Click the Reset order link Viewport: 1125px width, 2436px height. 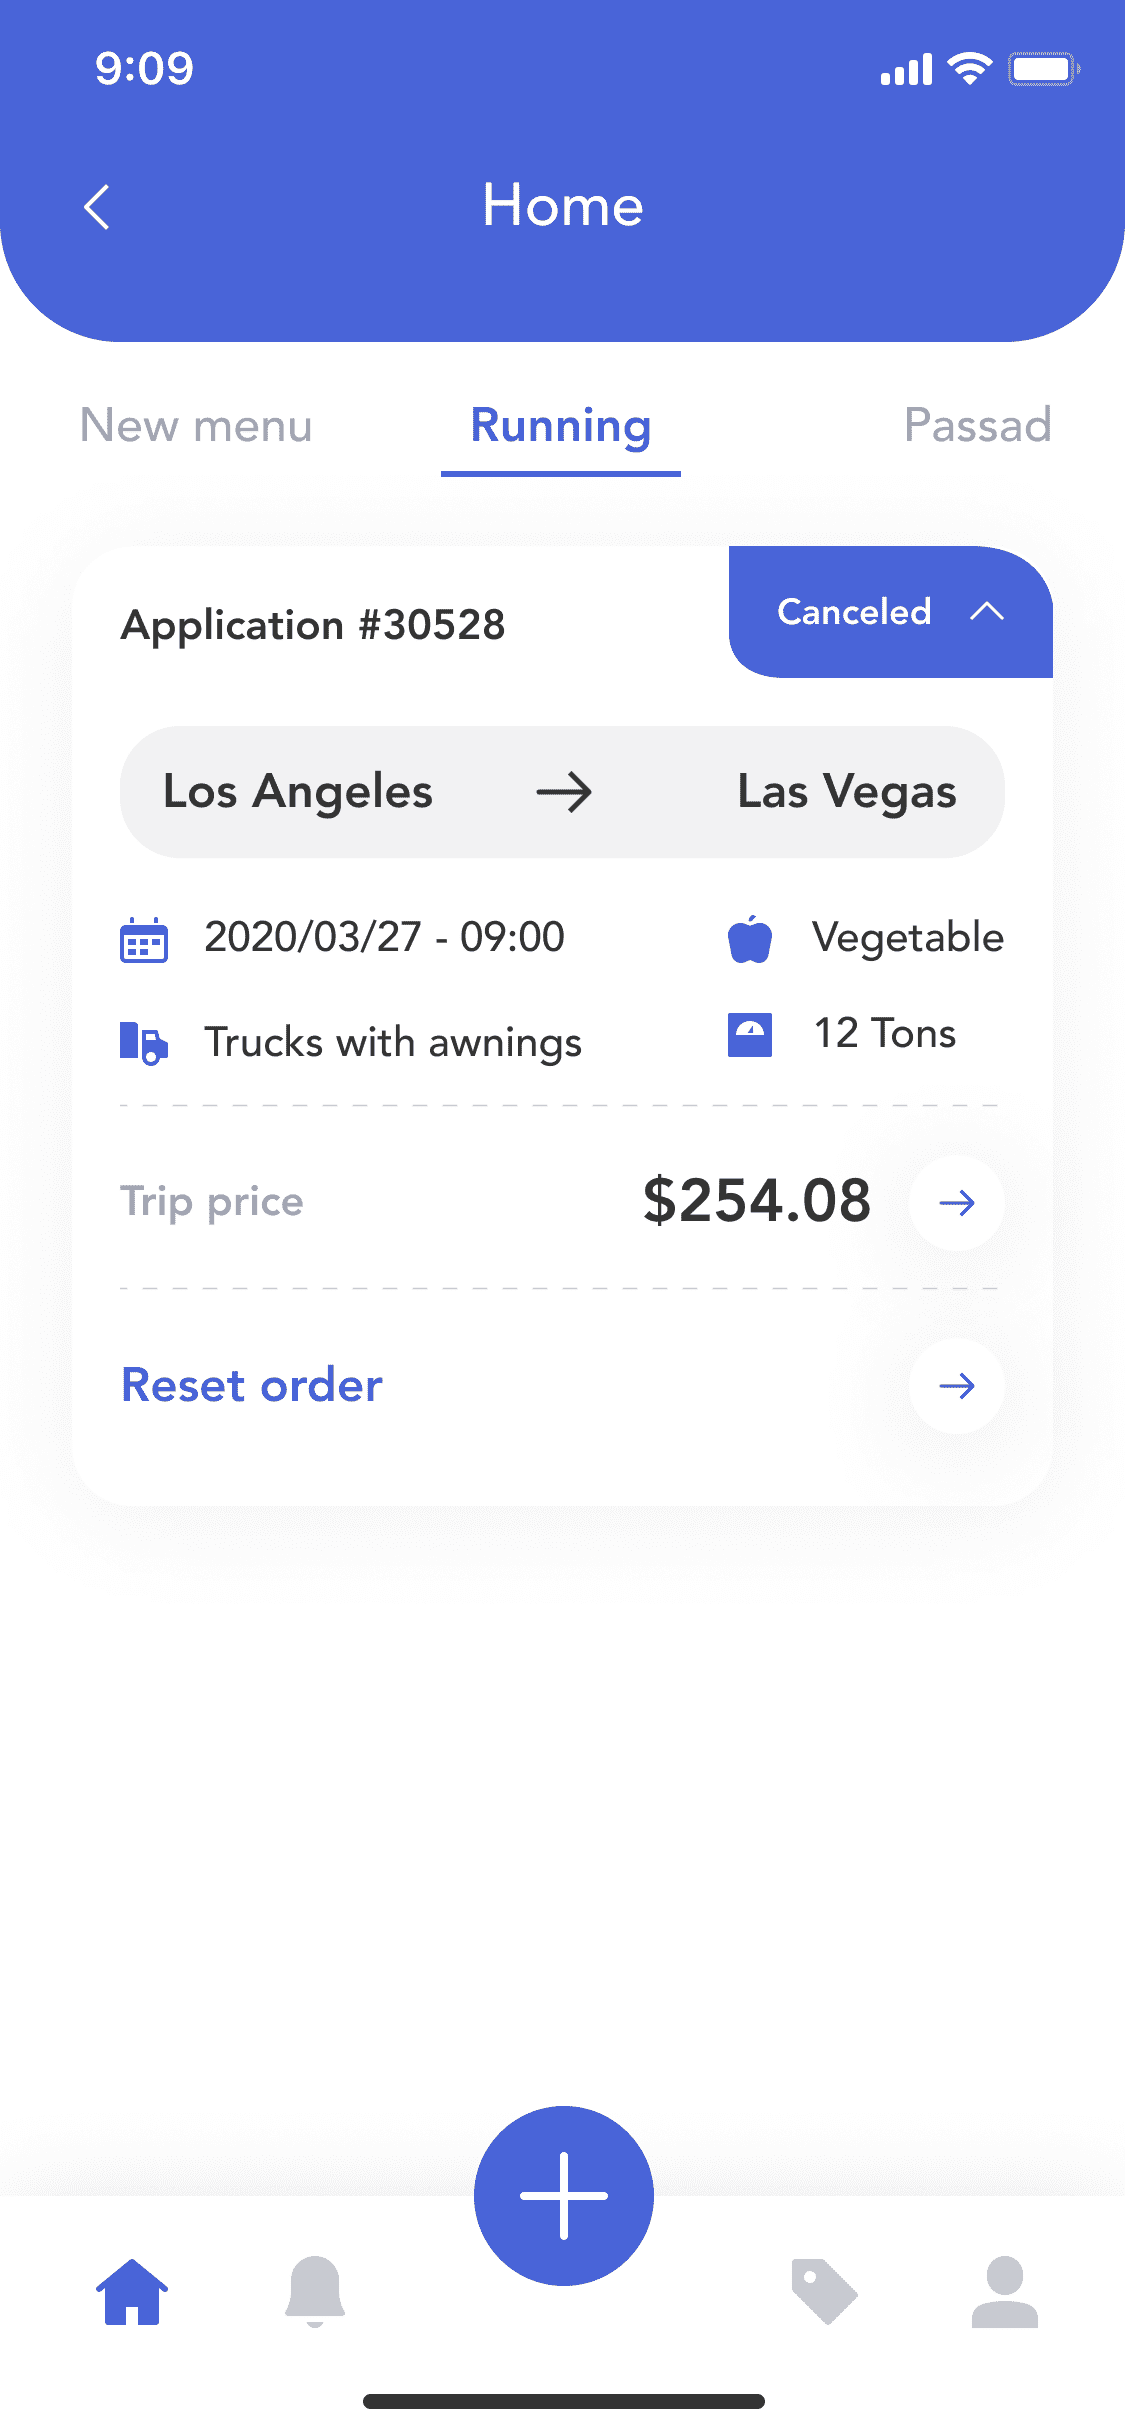coord(252,1386)
